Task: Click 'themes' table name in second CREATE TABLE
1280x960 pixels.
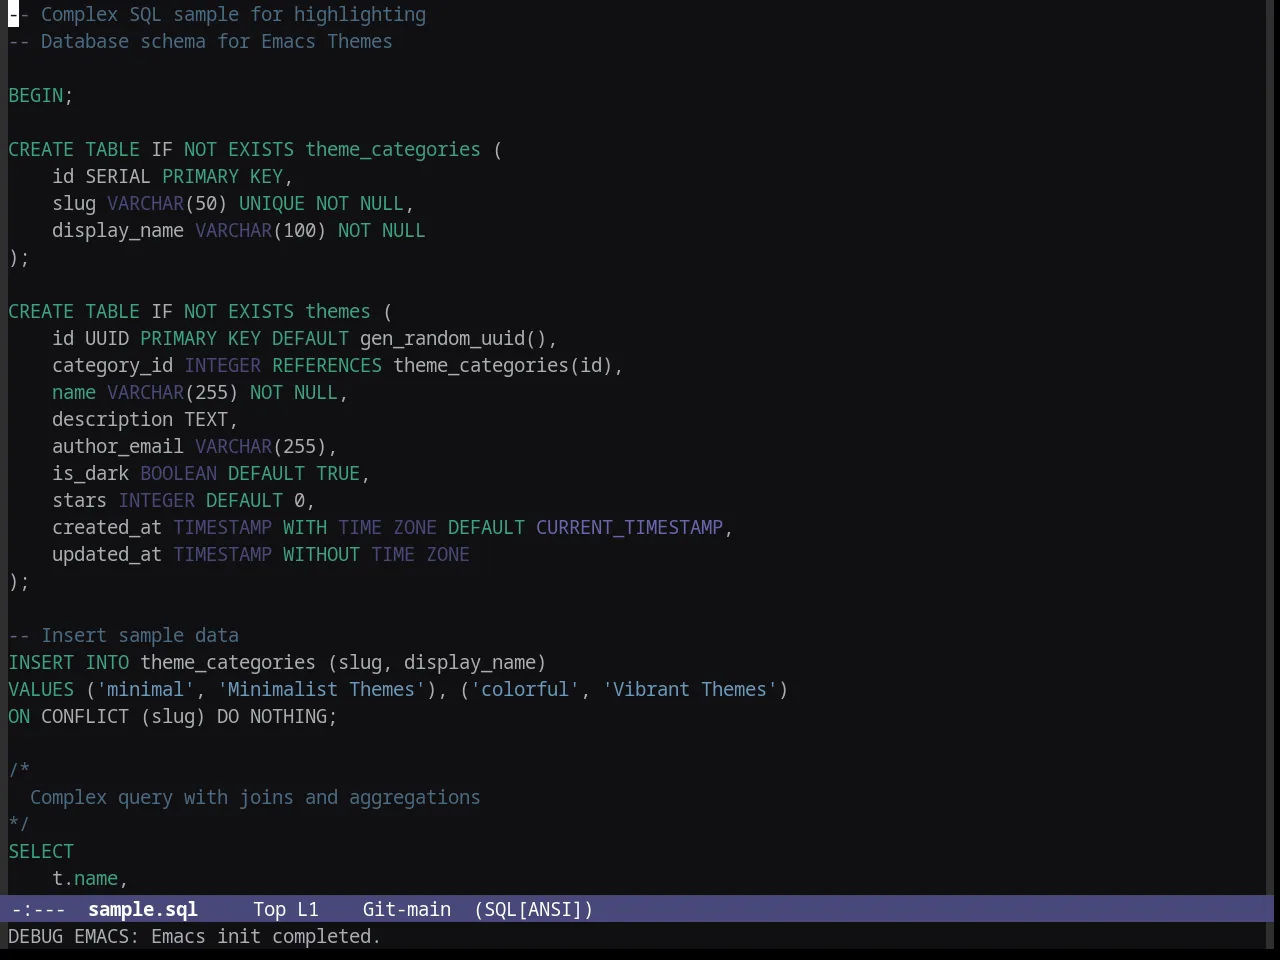Action: pos(338,311)
